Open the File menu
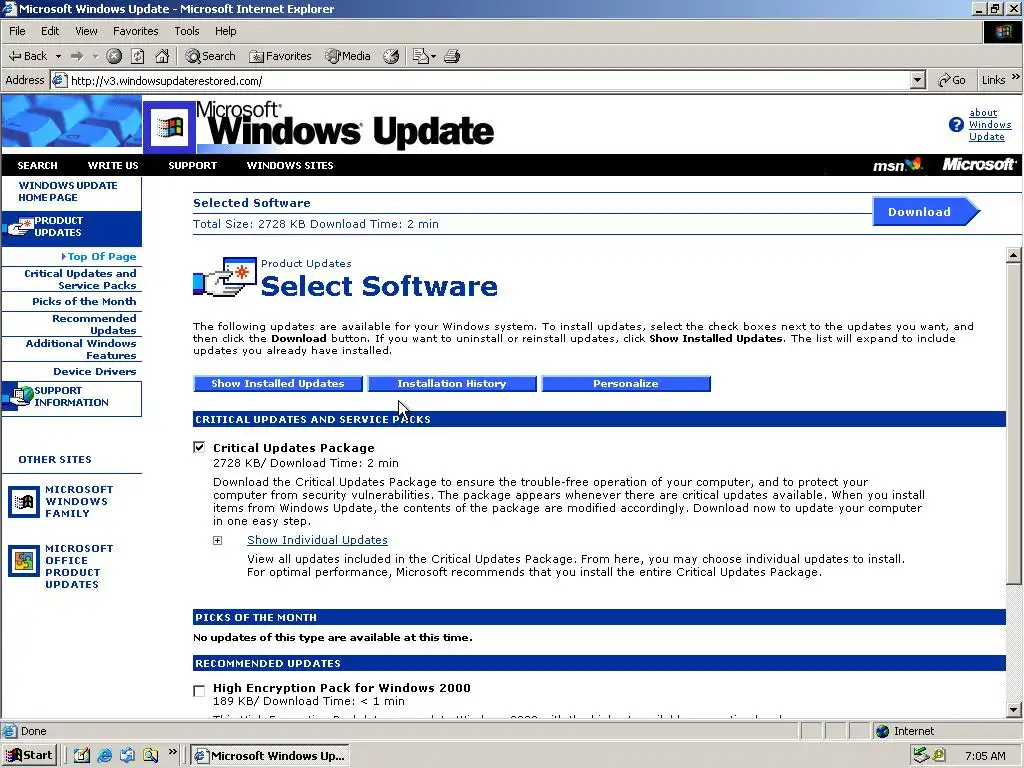The height and width of the screenshot is (768, 1024). coord(17,31)
